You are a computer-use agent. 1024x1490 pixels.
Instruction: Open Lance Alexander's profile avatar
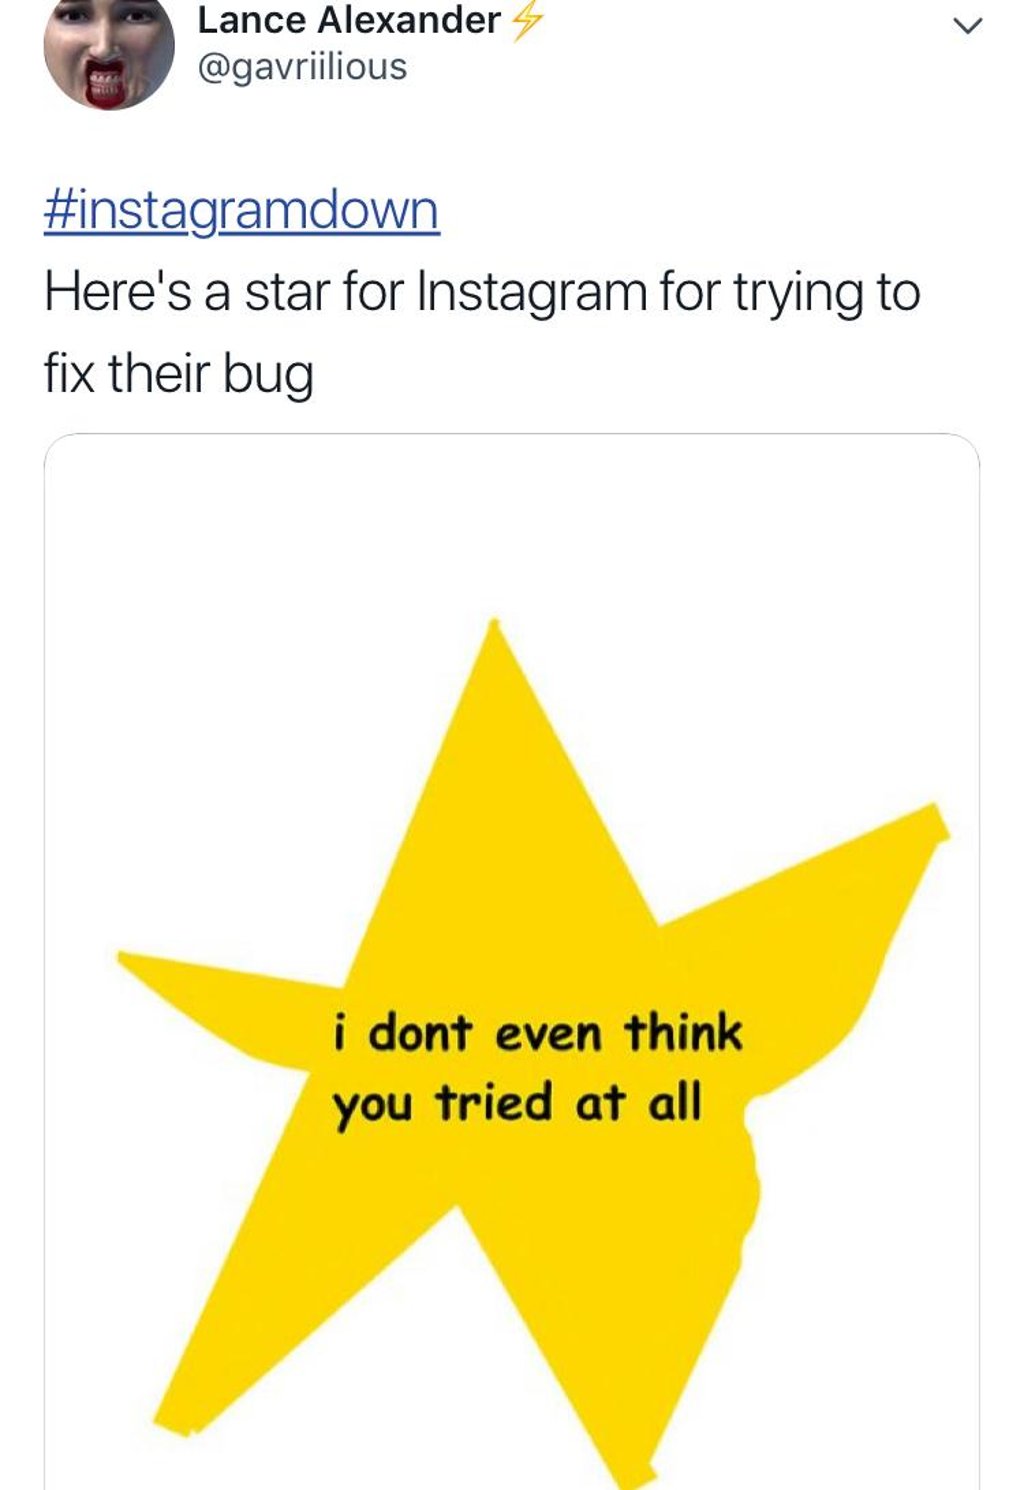point(108,52)
